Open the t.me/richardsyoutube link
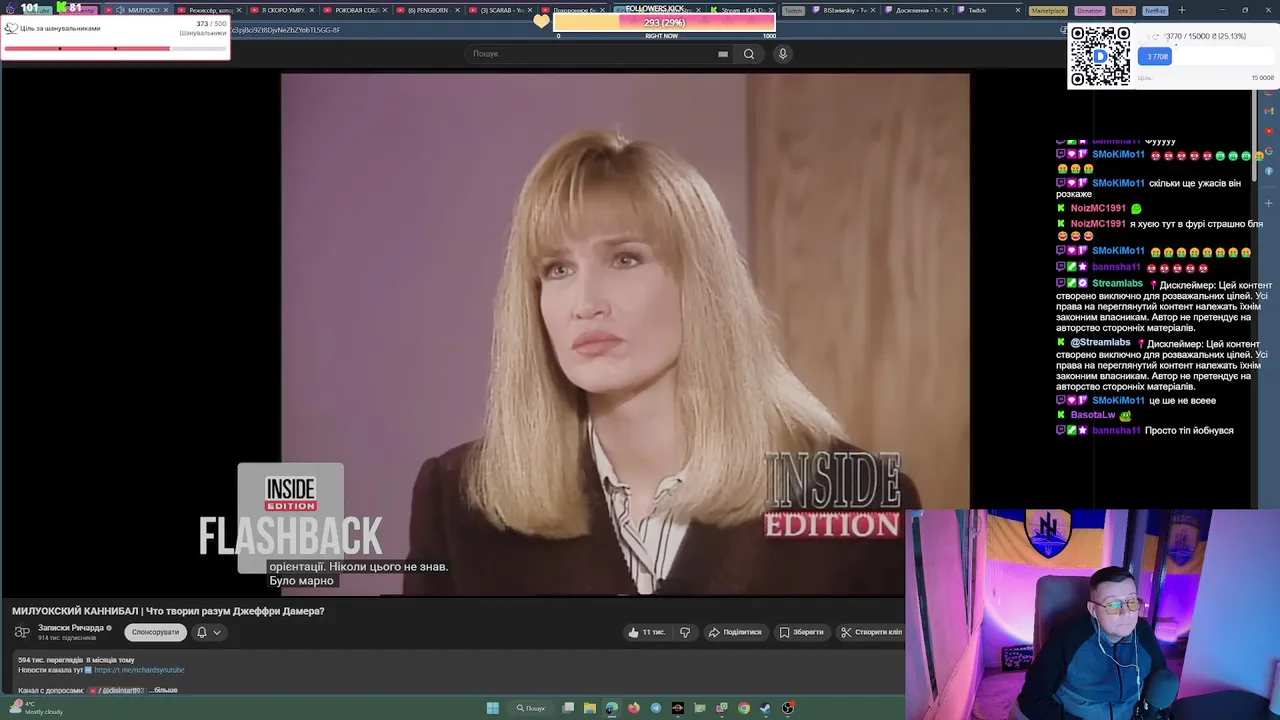 (x=139, y=670)
